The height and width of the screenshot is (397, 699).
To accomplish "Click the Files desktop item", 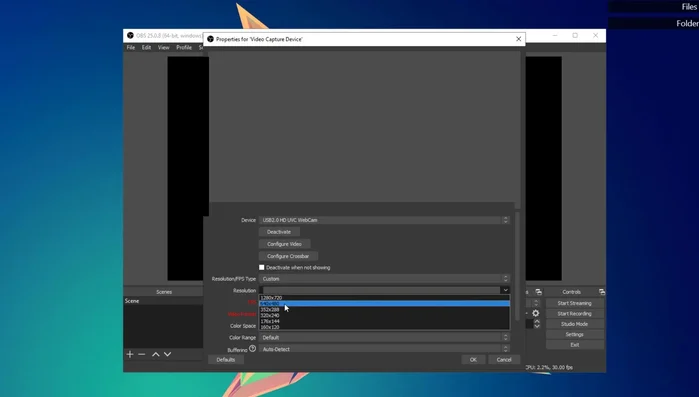I will (x=689, y=7).
